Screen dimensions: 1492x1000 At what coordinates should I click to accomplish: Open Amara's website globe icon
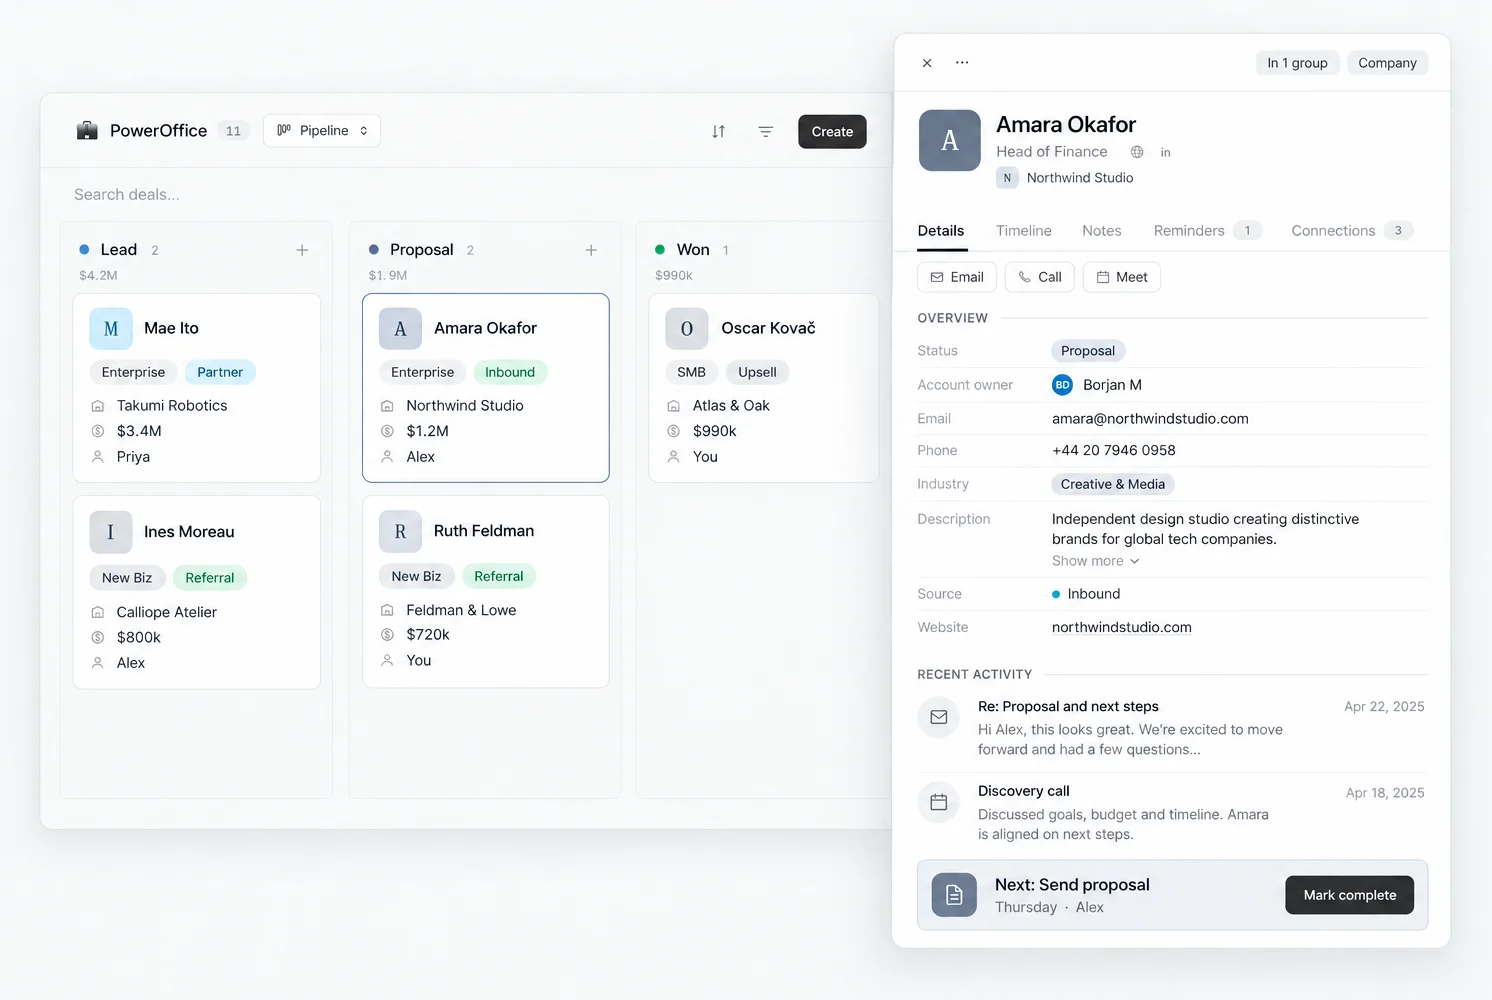pyautogui.click(x=1137, y=152)
